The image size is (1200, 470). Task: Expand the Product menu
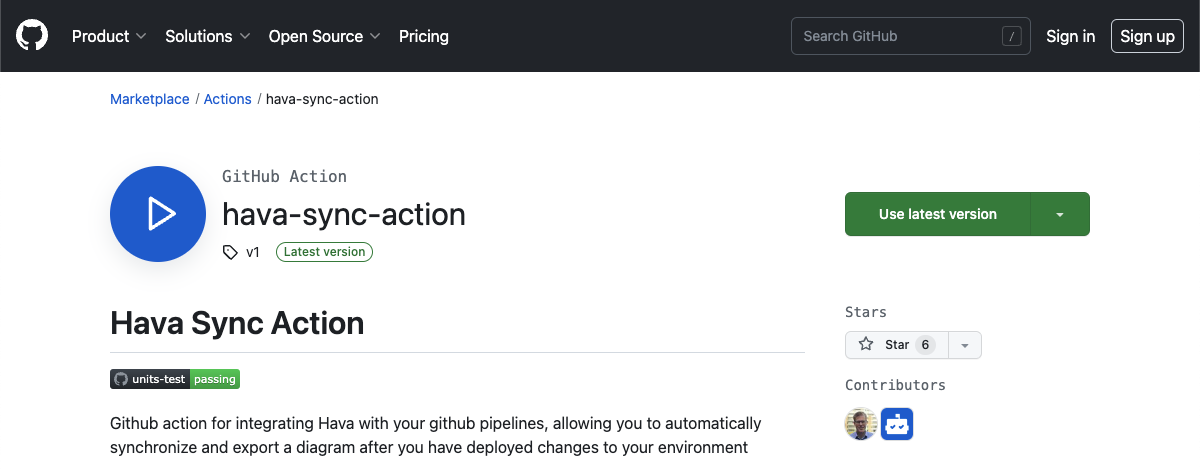point(109,36)
